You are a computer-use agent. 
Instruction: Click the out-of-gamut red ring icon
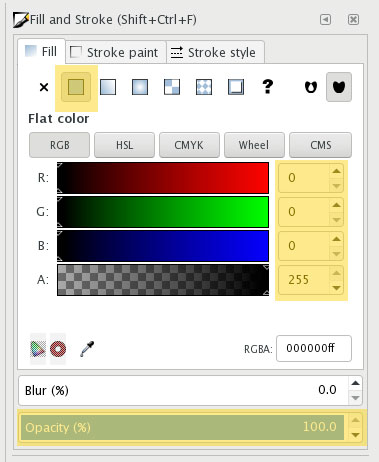click(x=58, y=349)
